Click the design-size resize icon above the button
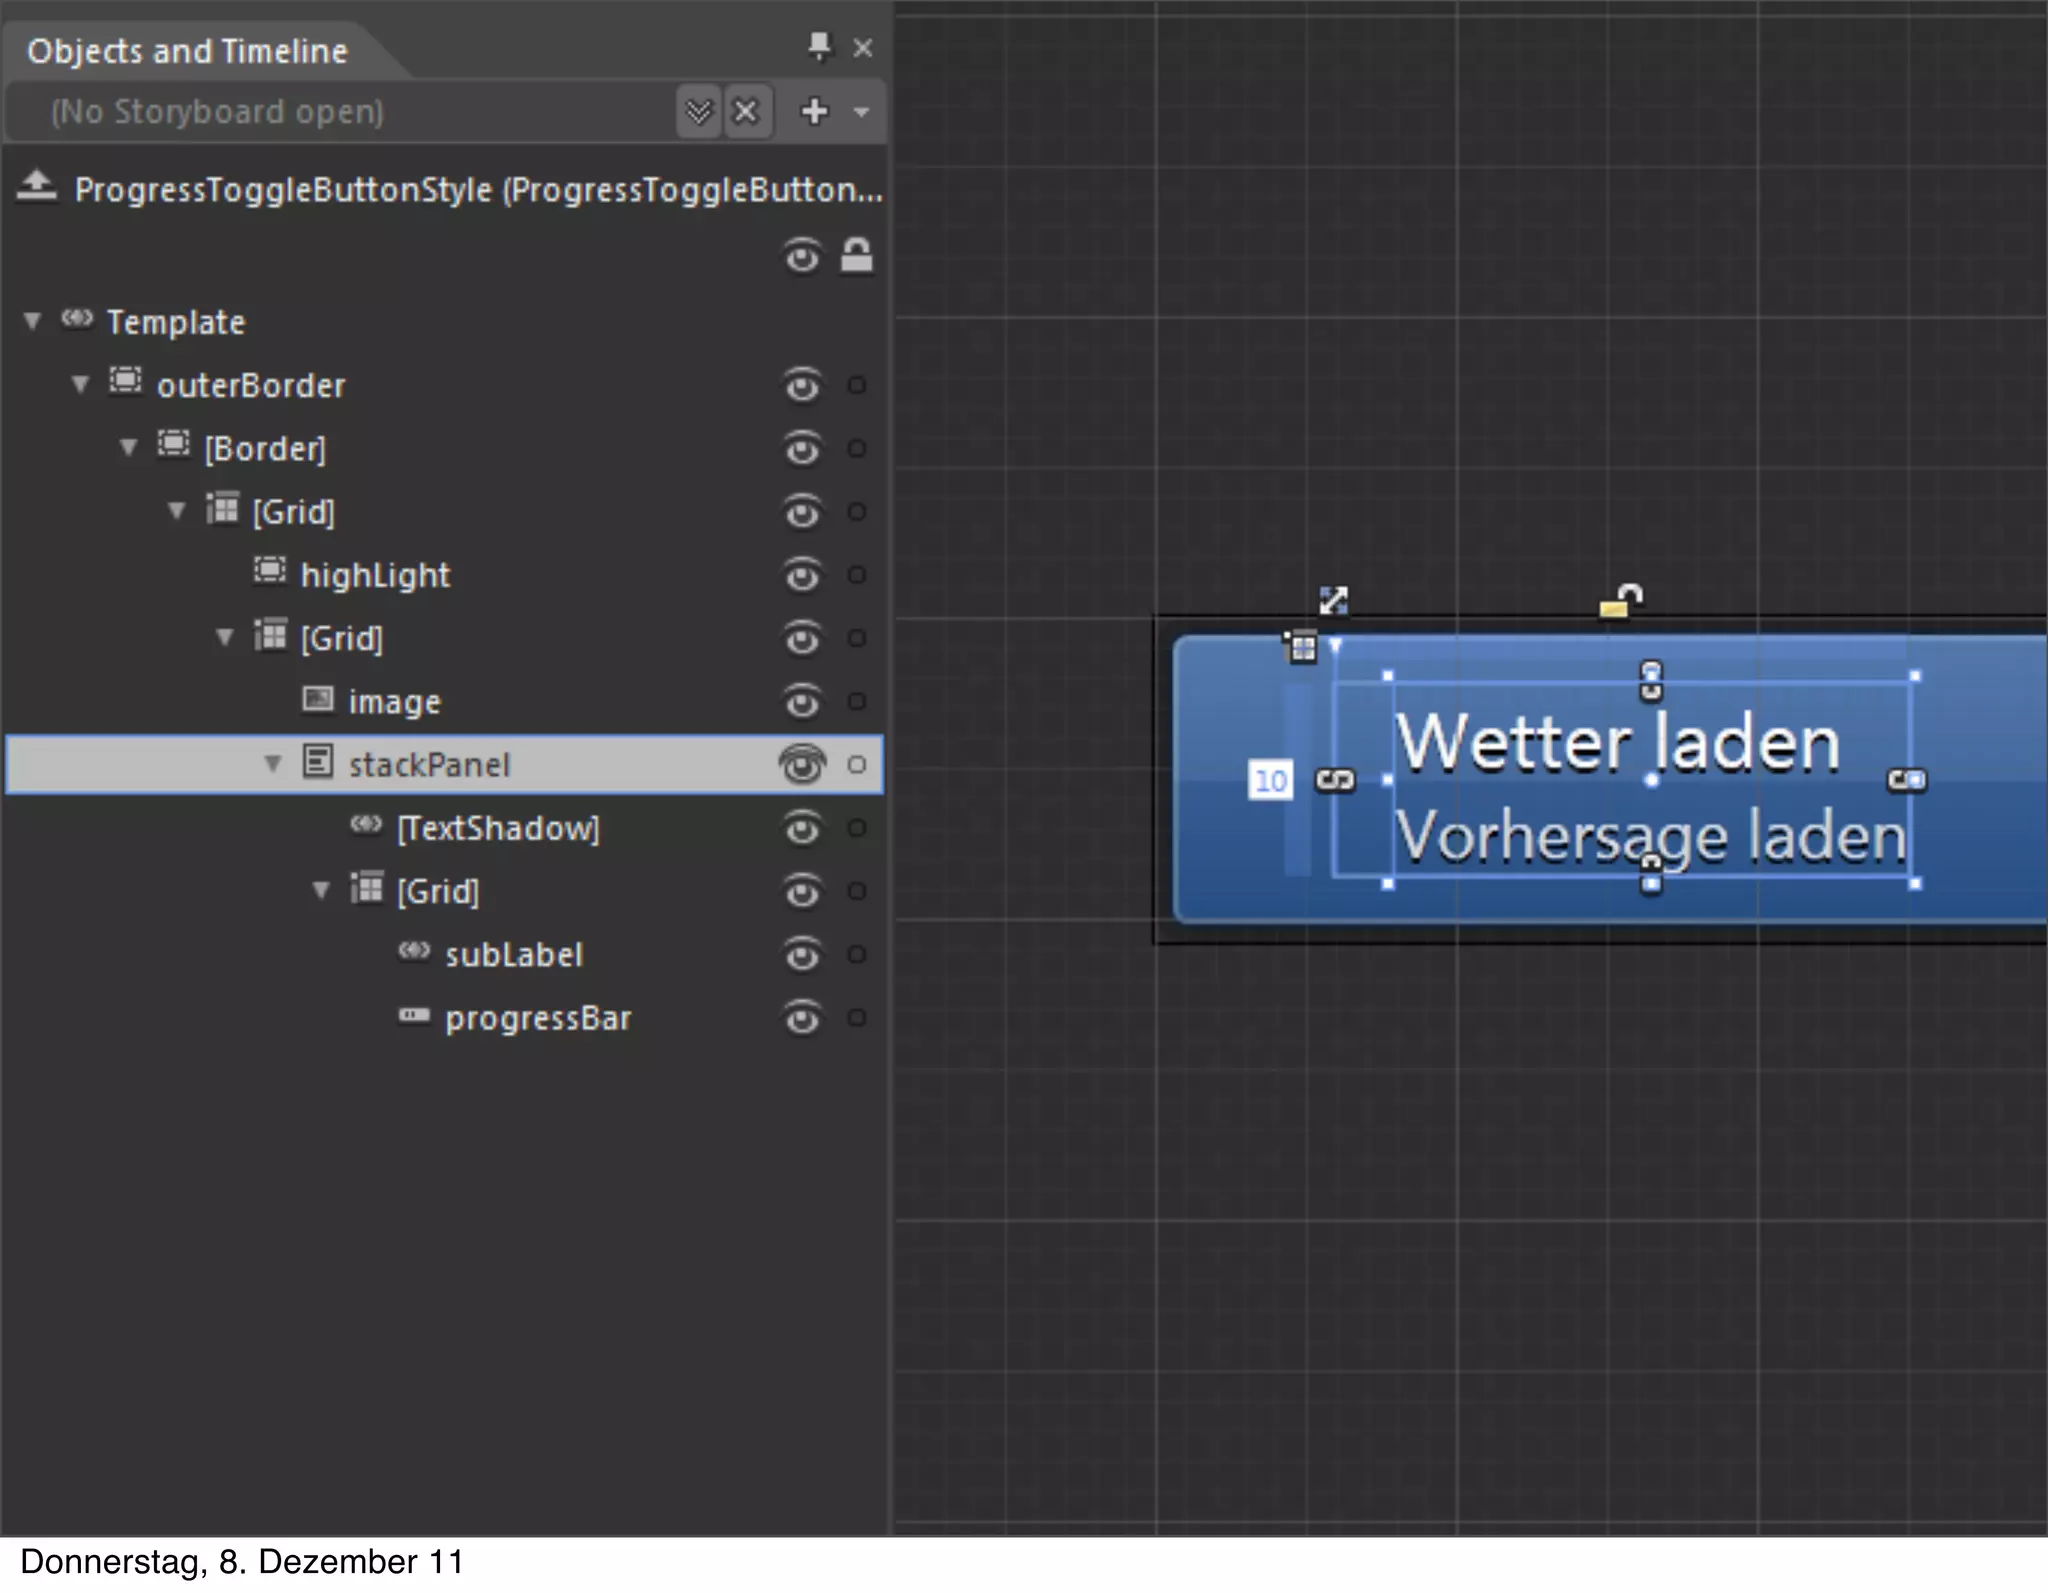 (1333, 600)
